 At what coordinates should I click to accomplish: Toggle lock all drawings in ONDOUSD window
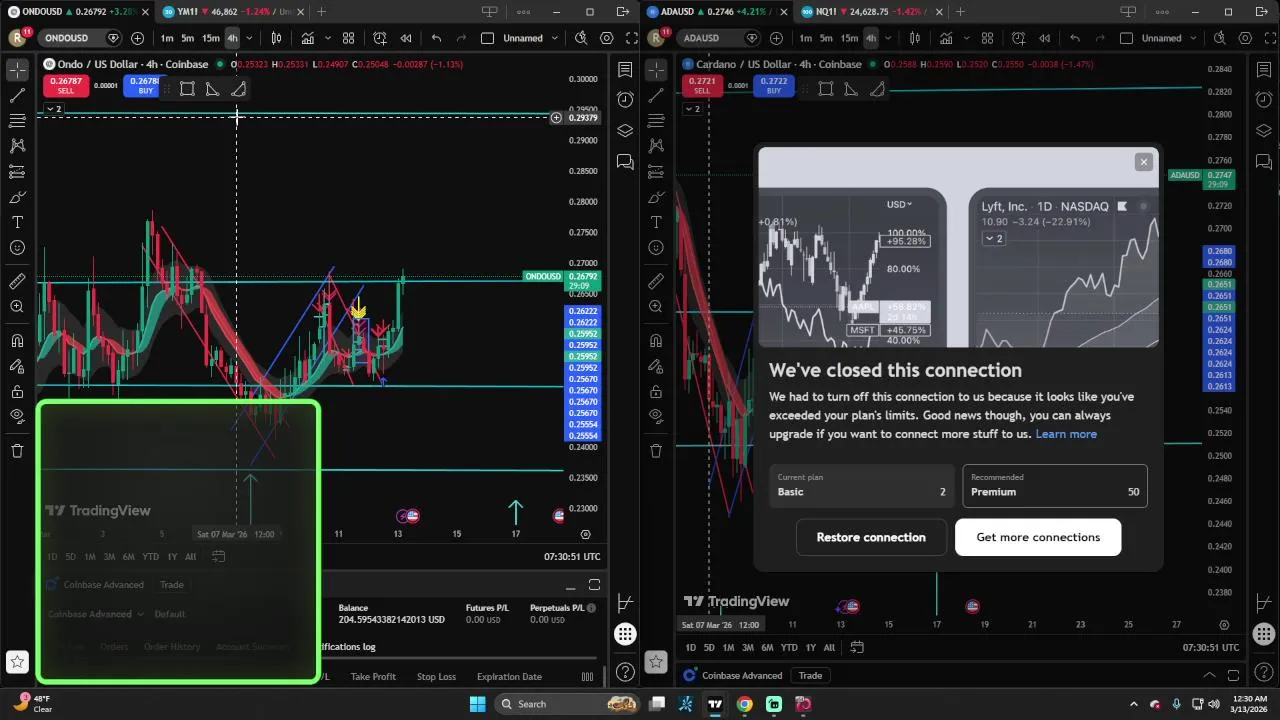17,391
